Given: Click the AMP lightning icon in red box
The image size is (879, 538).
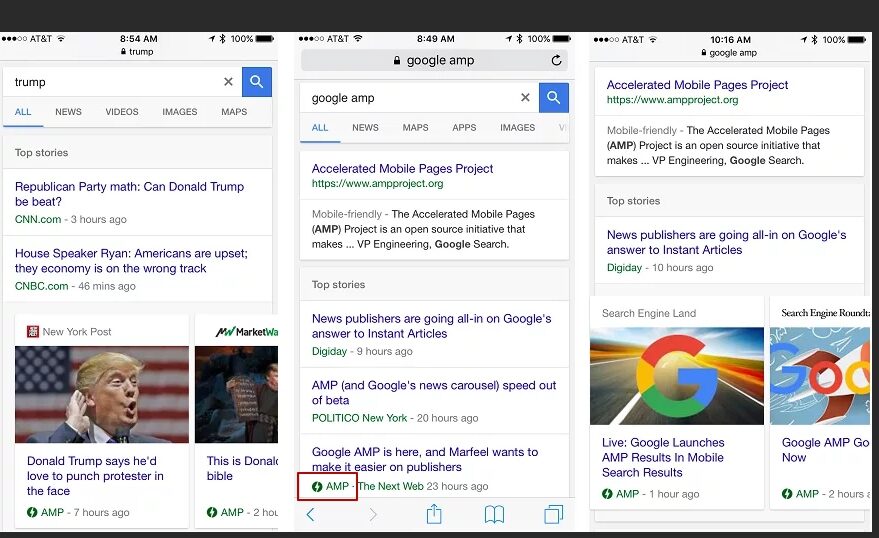Looking at the screenshot, I should (317, 487).
